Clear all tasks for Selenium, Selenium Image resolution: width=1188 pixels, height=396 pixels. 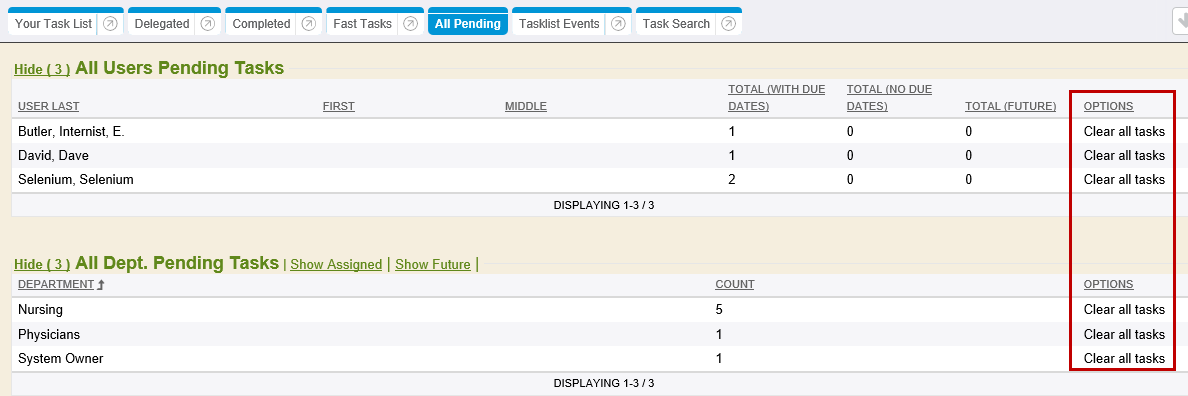[1124, 179]
